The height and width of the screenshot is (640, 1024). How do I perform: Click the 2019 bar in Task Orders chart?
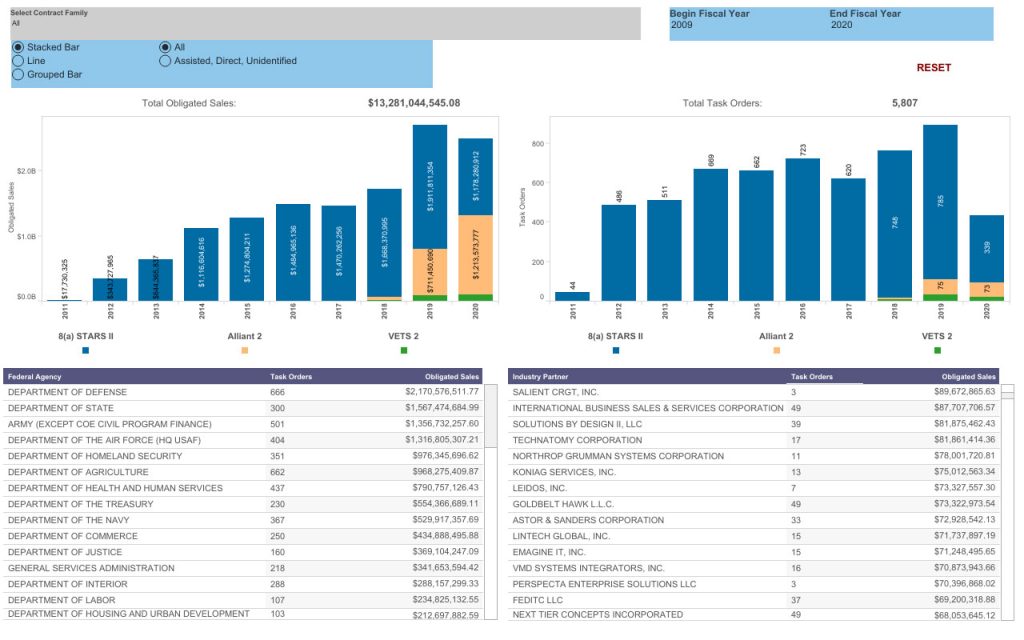(940, 210)
